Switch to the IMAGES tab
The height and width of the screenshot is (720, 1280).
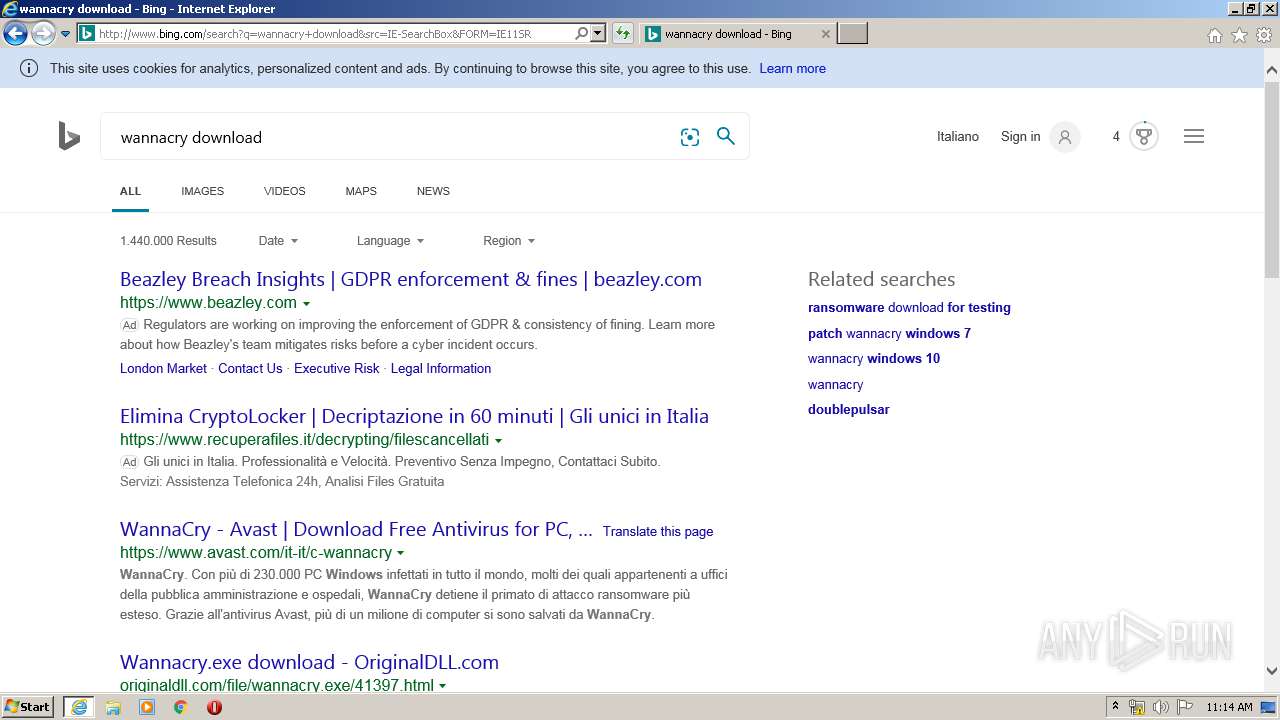202,191
